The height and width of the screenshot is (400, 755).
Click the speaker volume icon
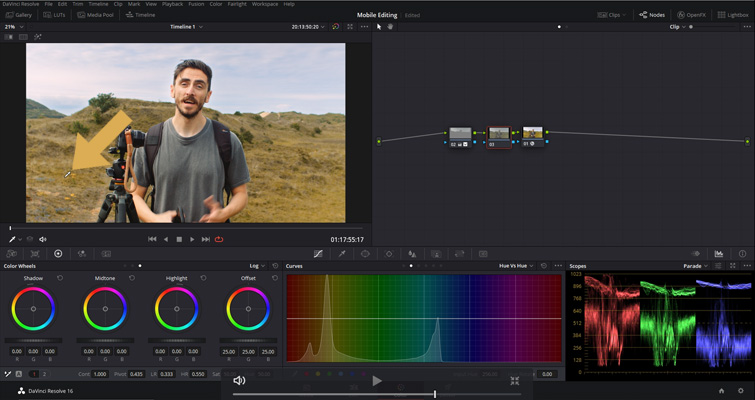tap(239, 380)
